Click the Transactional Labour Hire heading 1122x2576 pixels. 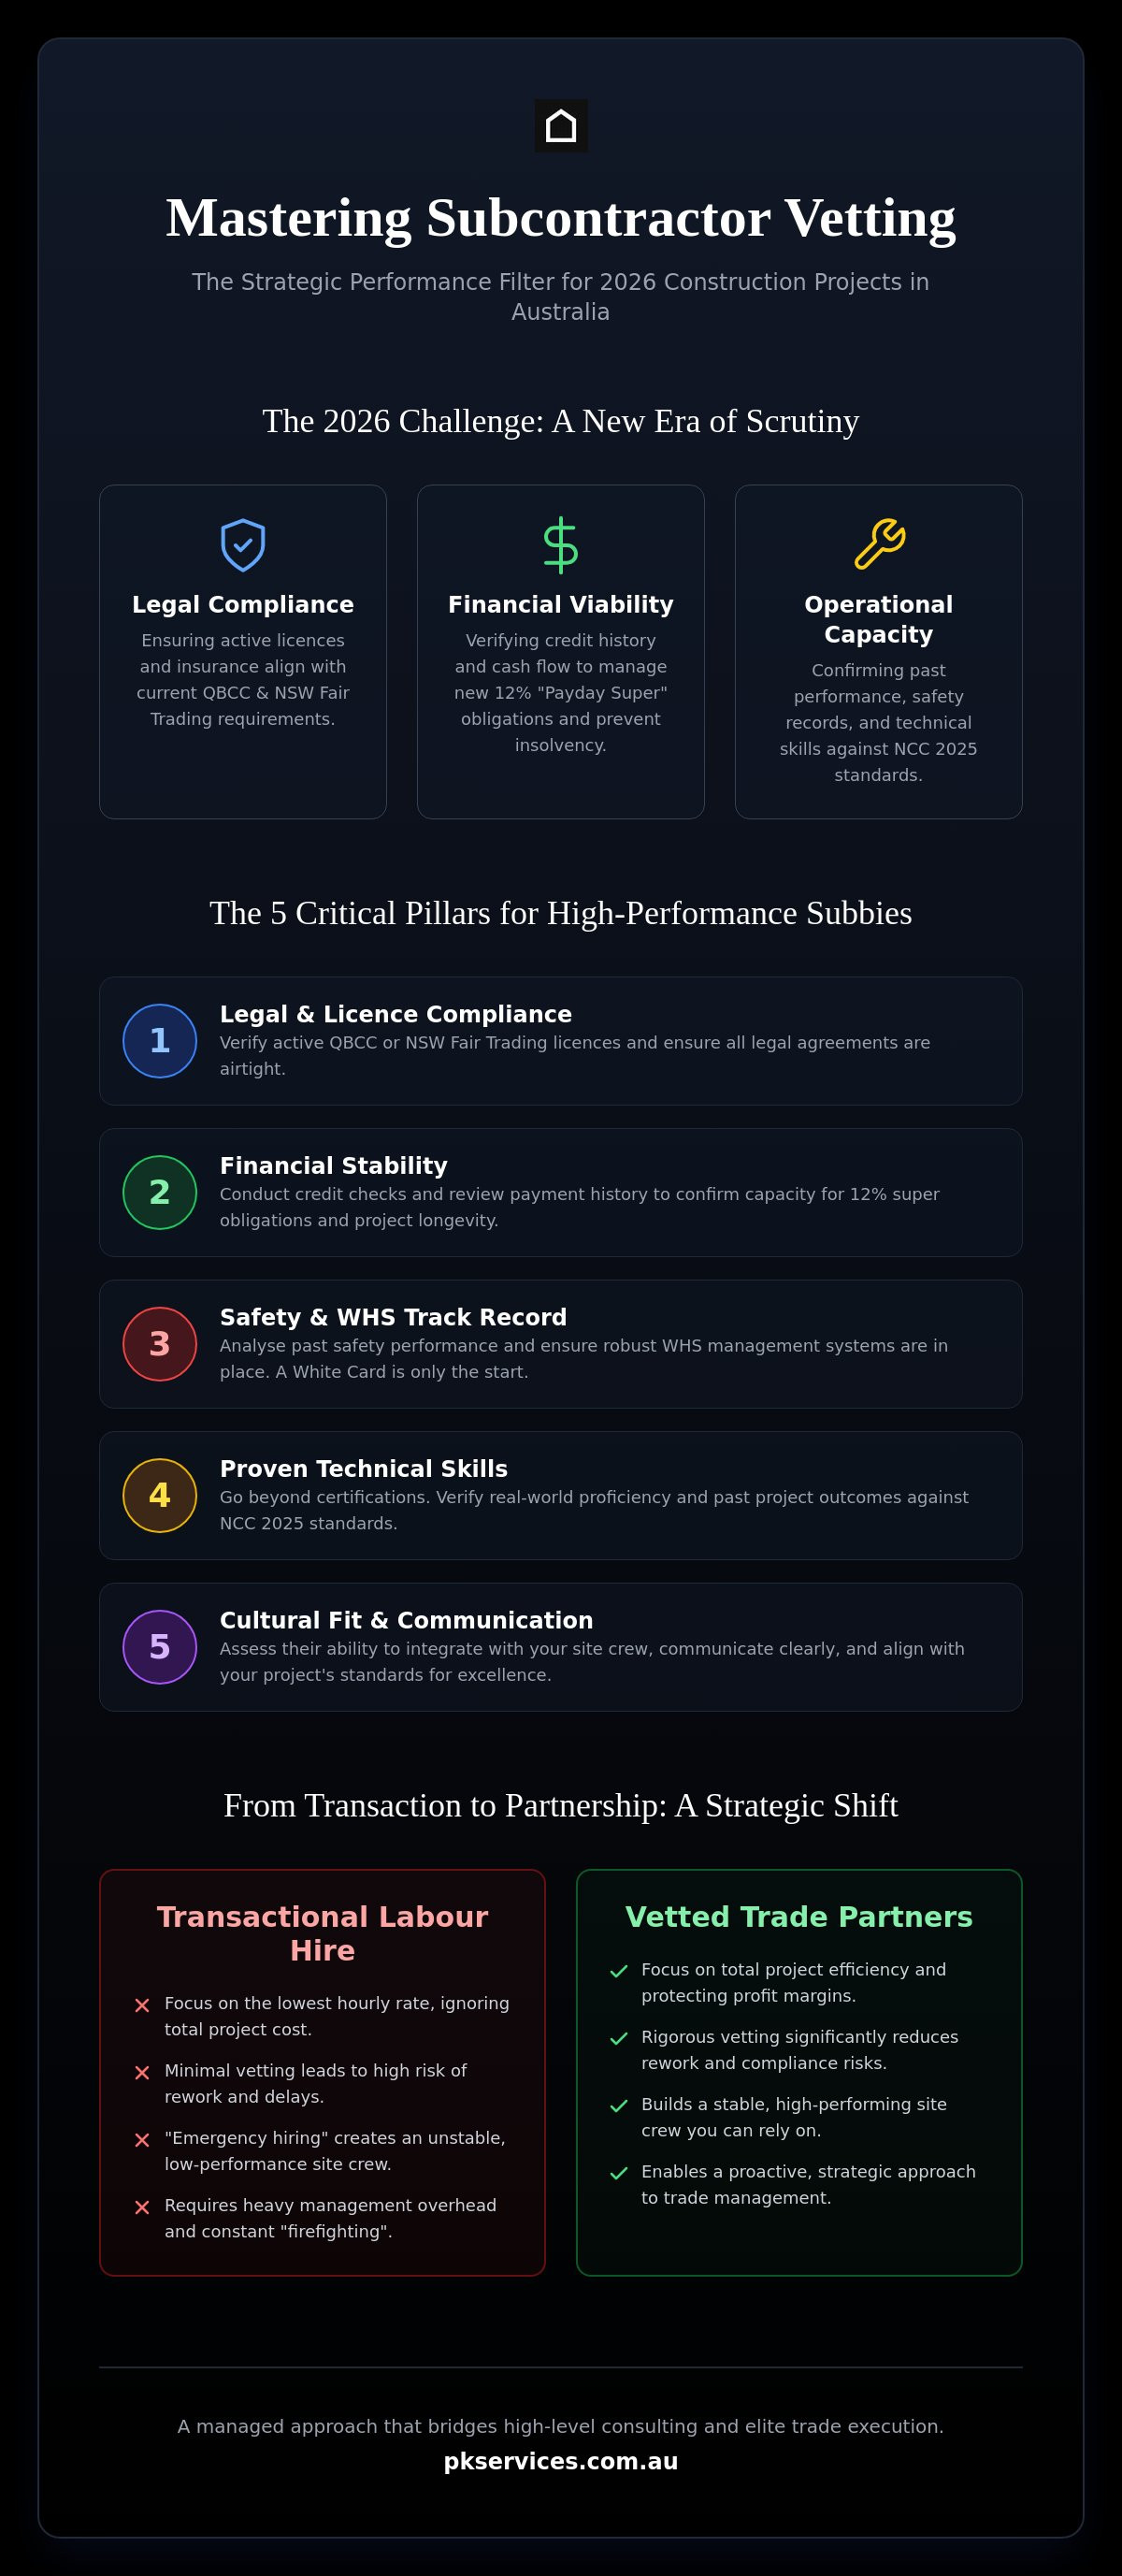coord(322,1933)
